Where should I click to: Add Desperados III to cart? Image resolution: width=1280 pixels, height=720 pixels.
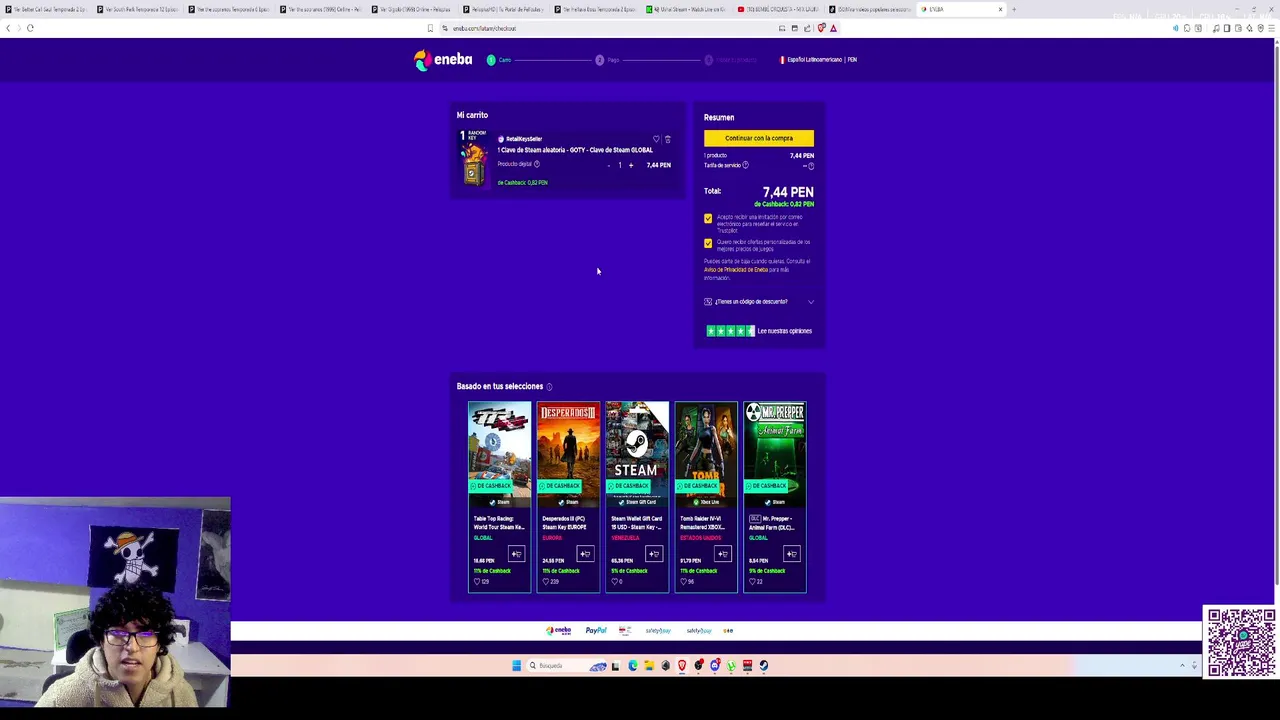pyautogui.click(x=585, y=554)
